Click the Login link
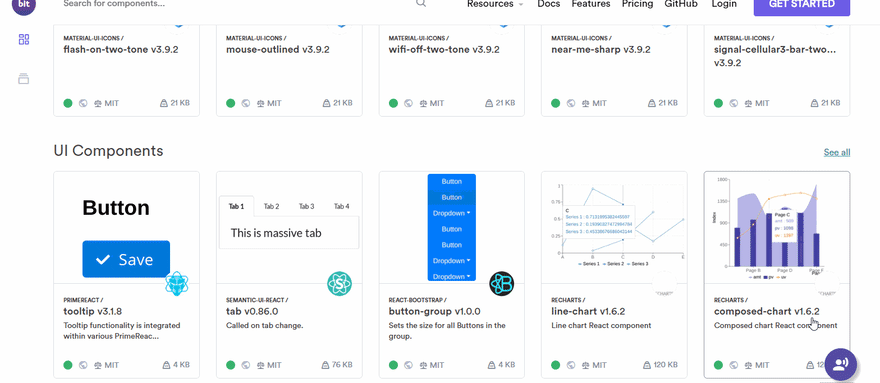 [724, 4]
